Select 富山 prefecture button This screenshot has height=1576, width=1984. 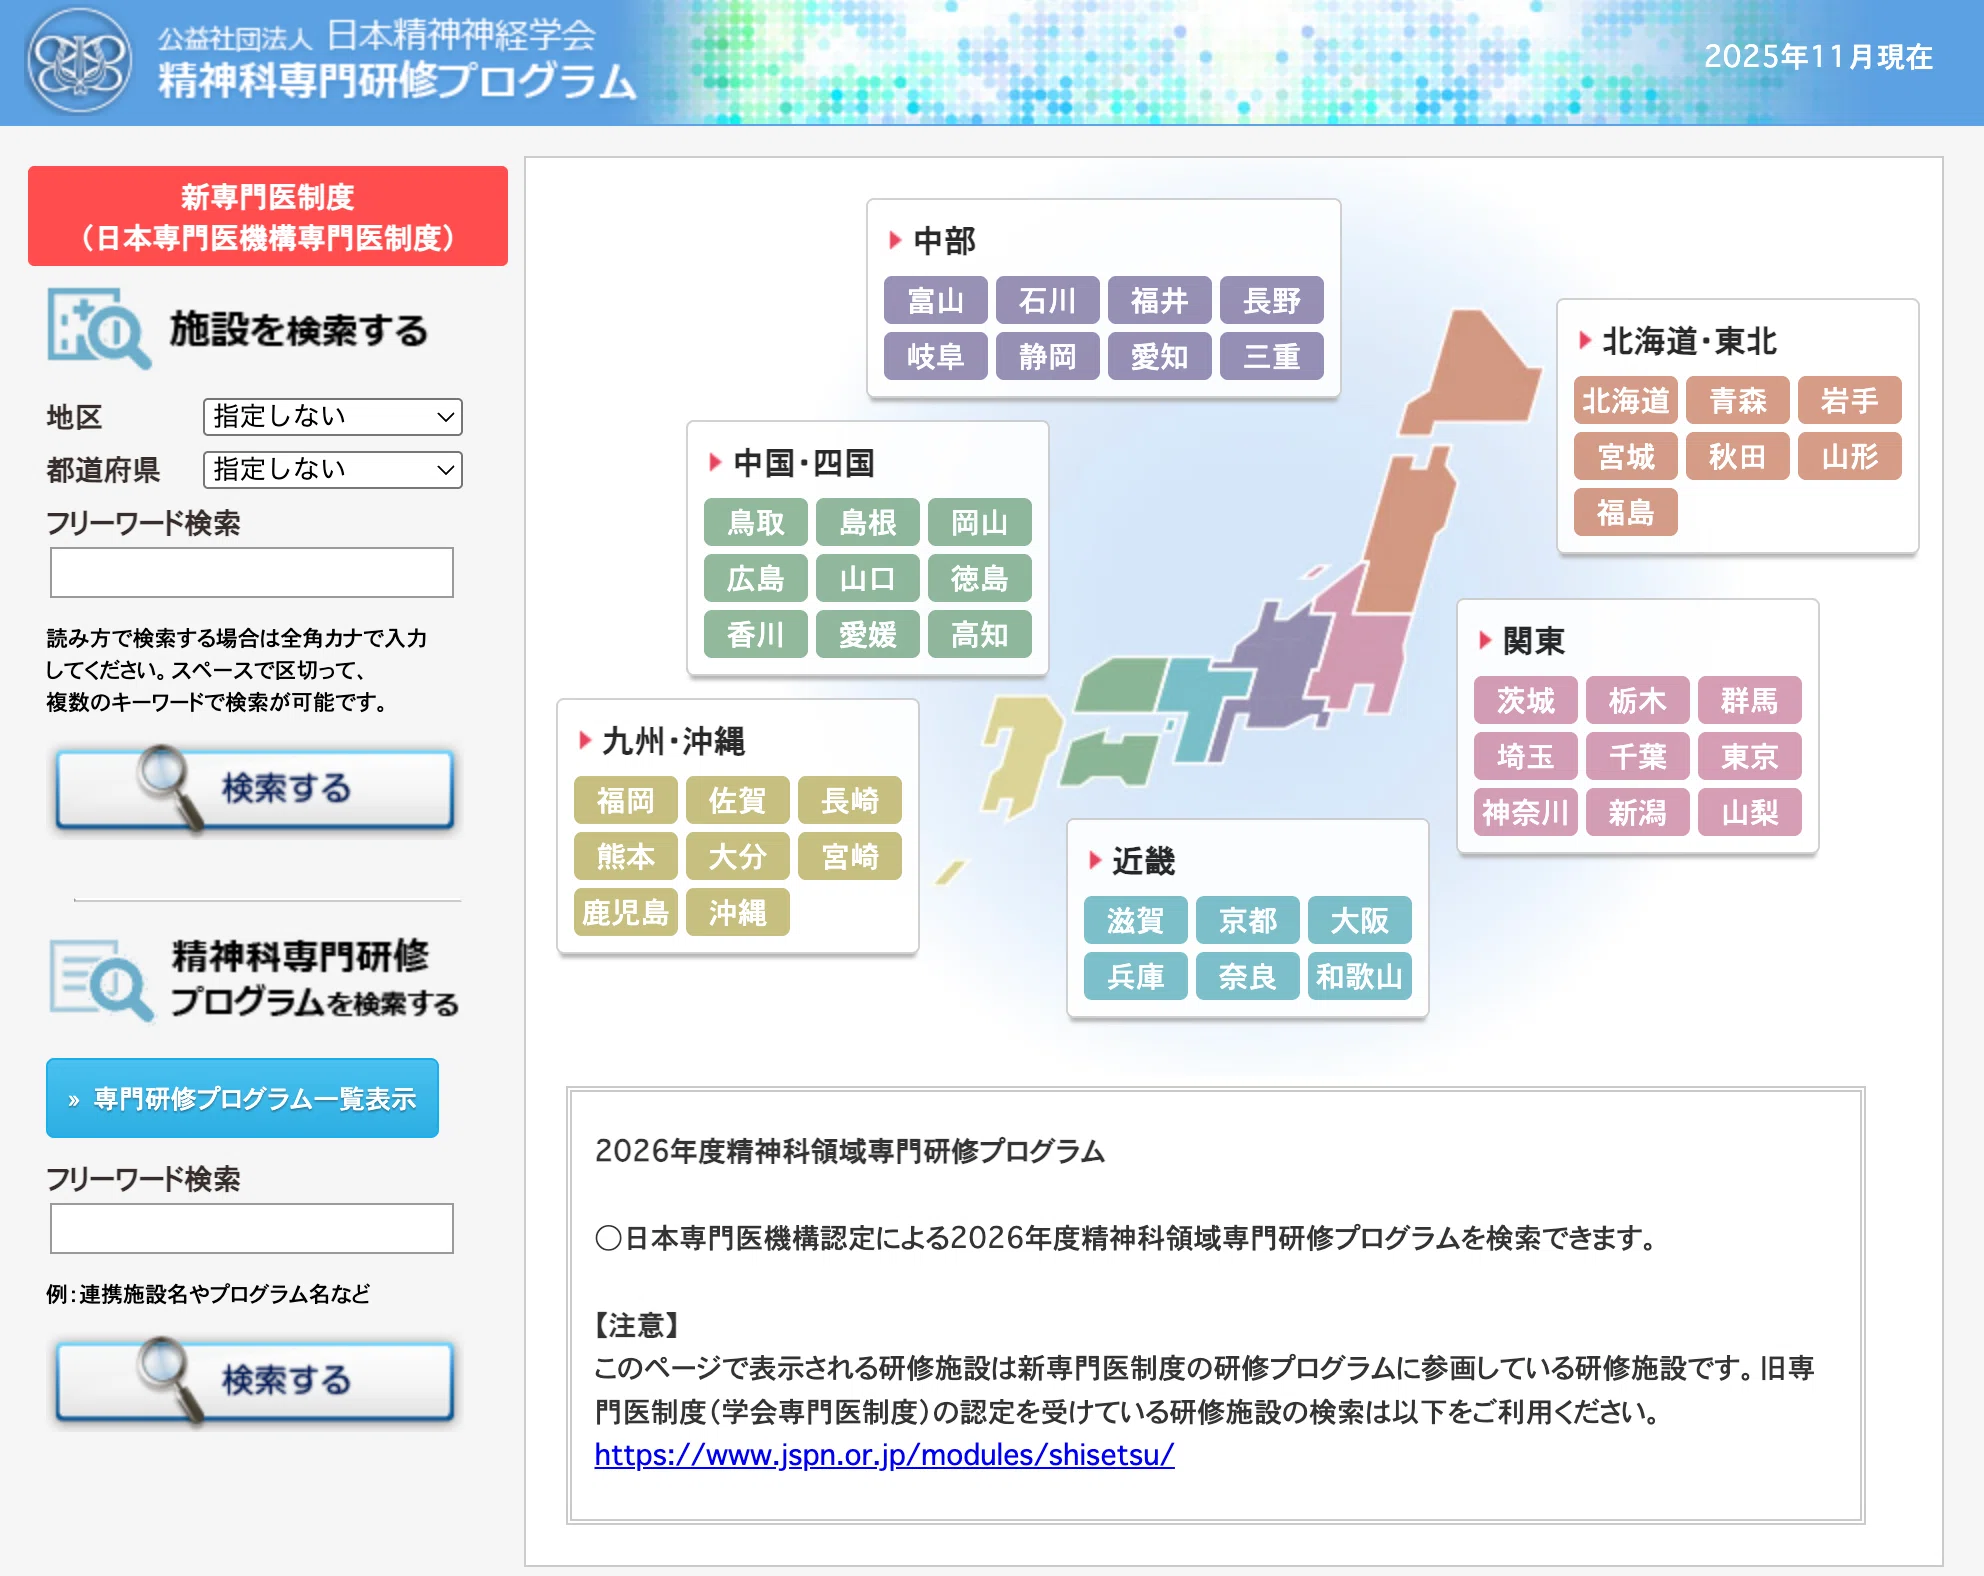(936, 300)
